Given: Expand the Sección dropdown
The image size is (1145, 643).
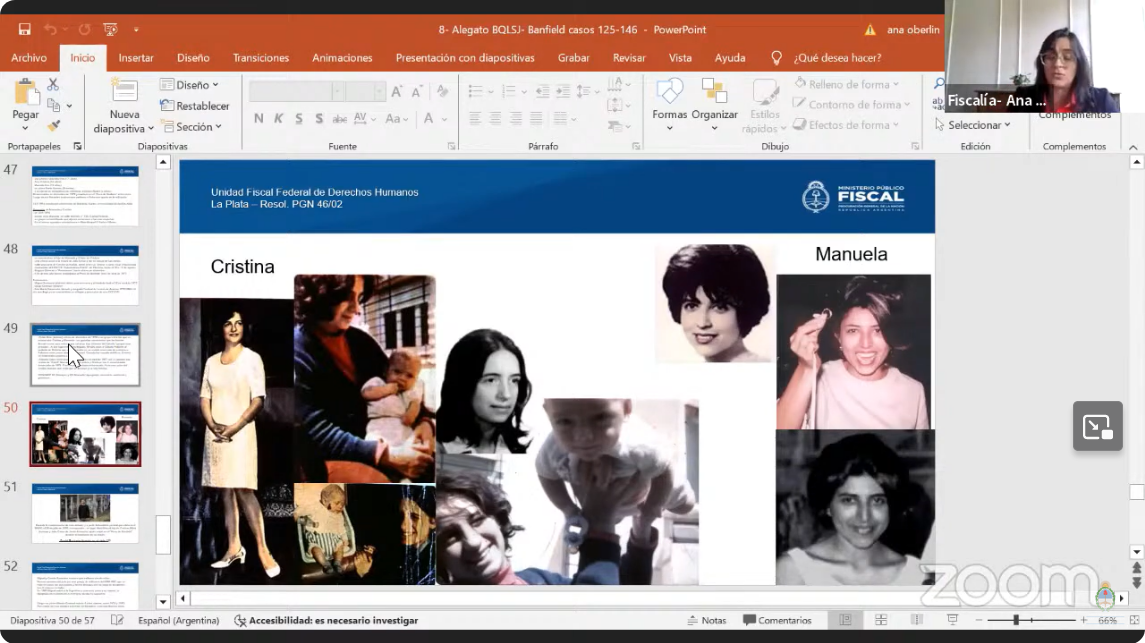Looking at the screenshot, I should point(194,127).
